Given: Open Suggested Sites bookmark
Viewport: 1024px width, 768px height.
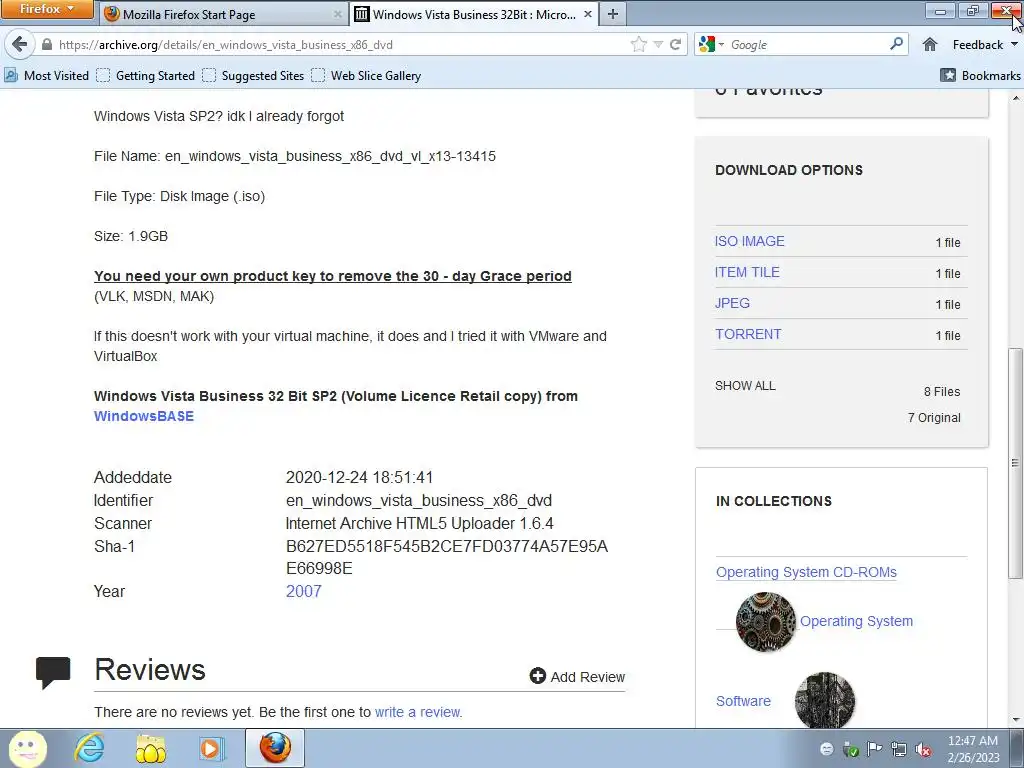Looking at the screenshot, I should pyautogui.click(x=253, y=76).
